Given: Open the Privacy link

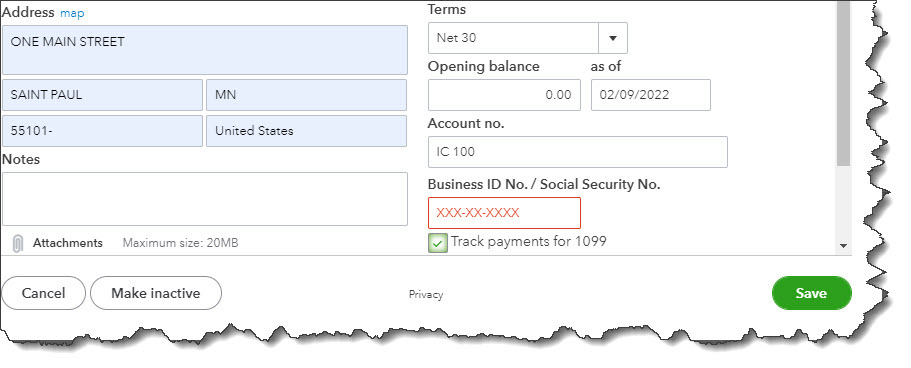Looking at the screenshot, I should 426,295.
